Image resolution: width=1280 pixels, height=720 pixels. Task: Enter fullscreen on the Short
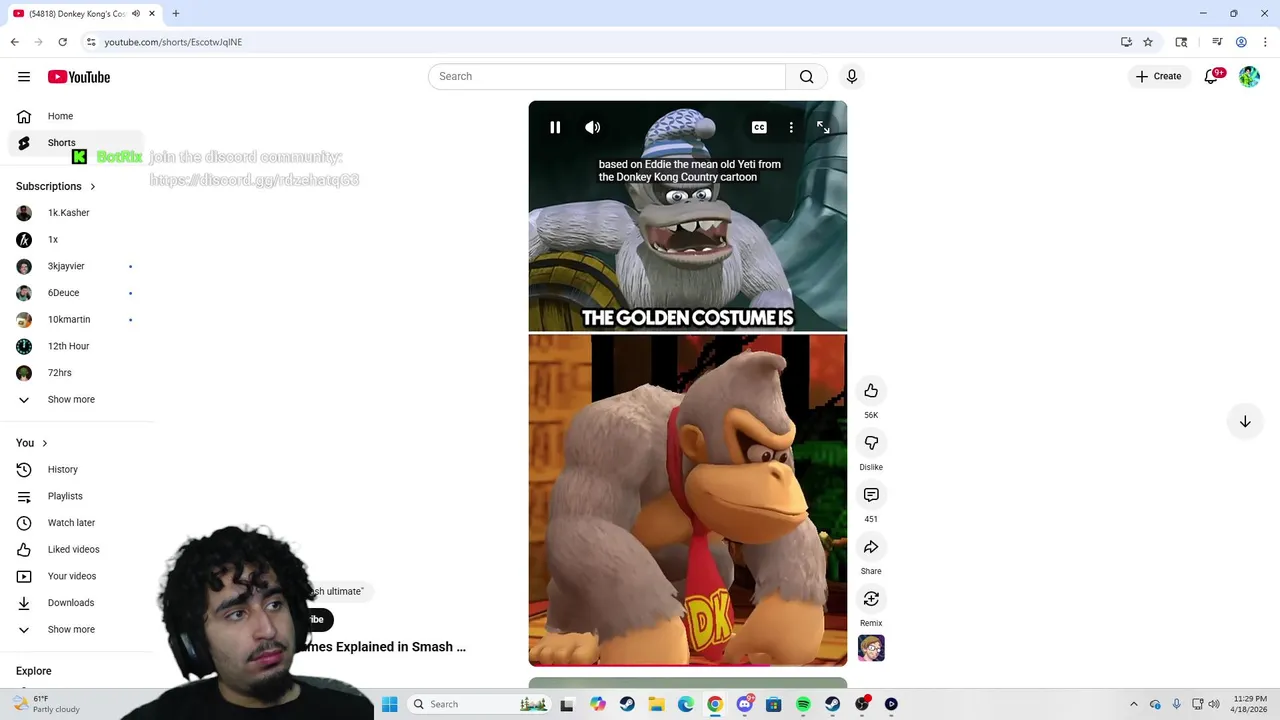pyautogui.click(x=823, y=127)
